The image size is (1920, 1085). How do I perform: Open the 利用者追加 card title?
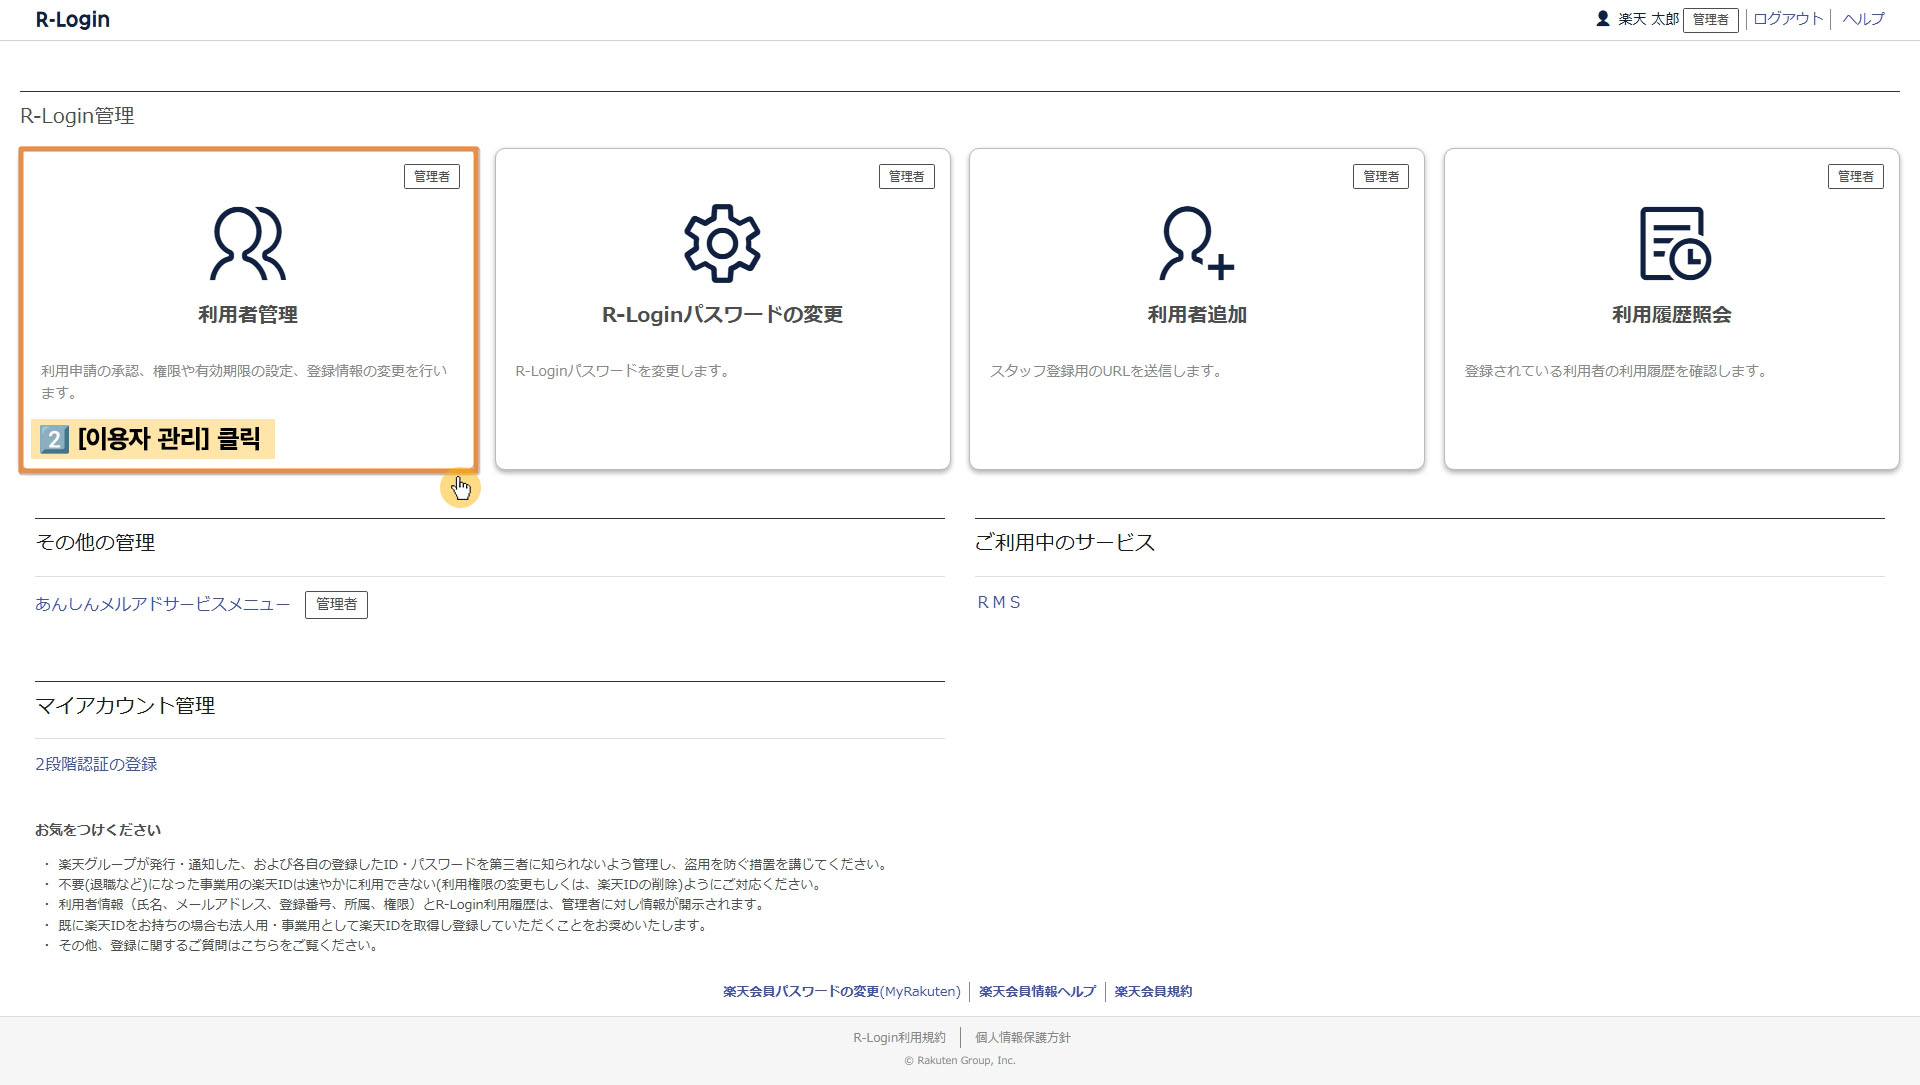pyautogui.click(x=1196, y=314)
